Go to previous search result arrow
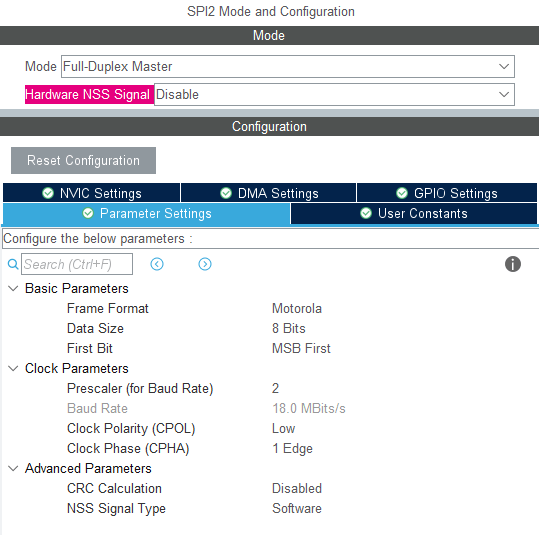 (157, 264)
